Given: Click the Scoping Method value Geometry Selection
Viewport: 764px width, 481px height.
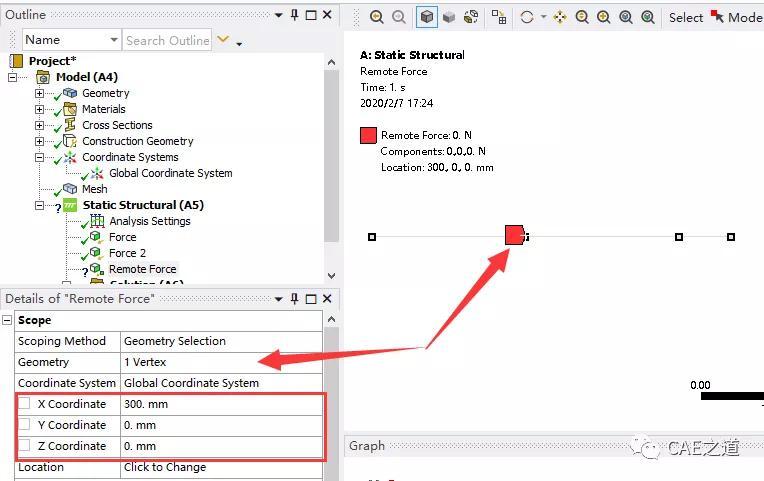Looking at the screenshot, I should pyautogui.click(x=221, y=341).
